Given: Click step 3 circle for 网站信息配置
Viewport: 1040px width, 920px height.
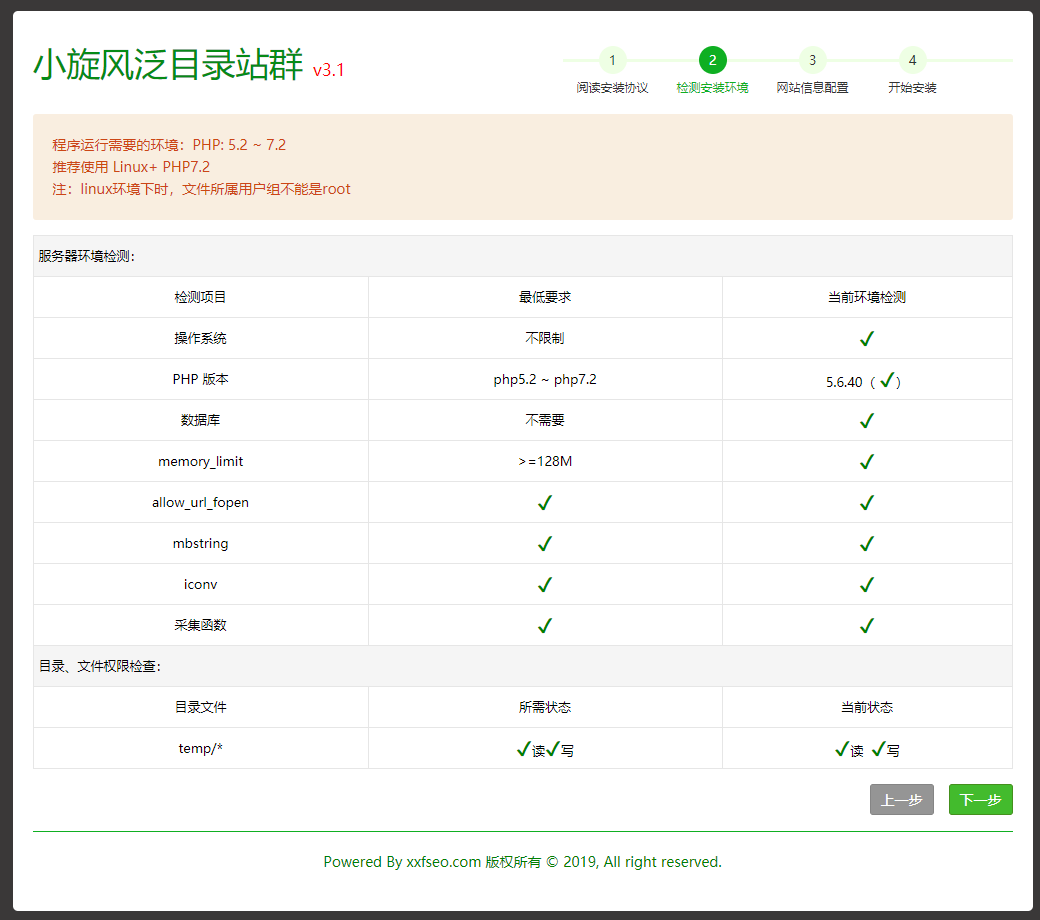Looking at the screenshot, I should (812, 60).
